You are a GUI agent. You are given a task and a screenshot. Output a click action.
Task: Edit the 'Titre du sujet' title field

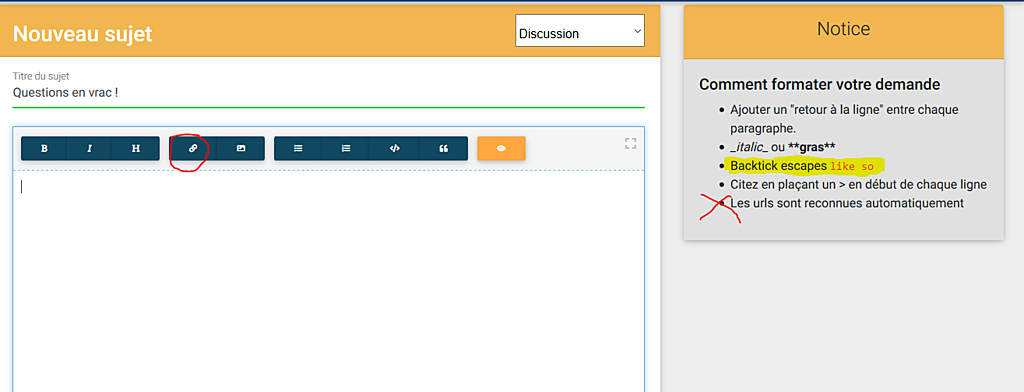(328, 93)
